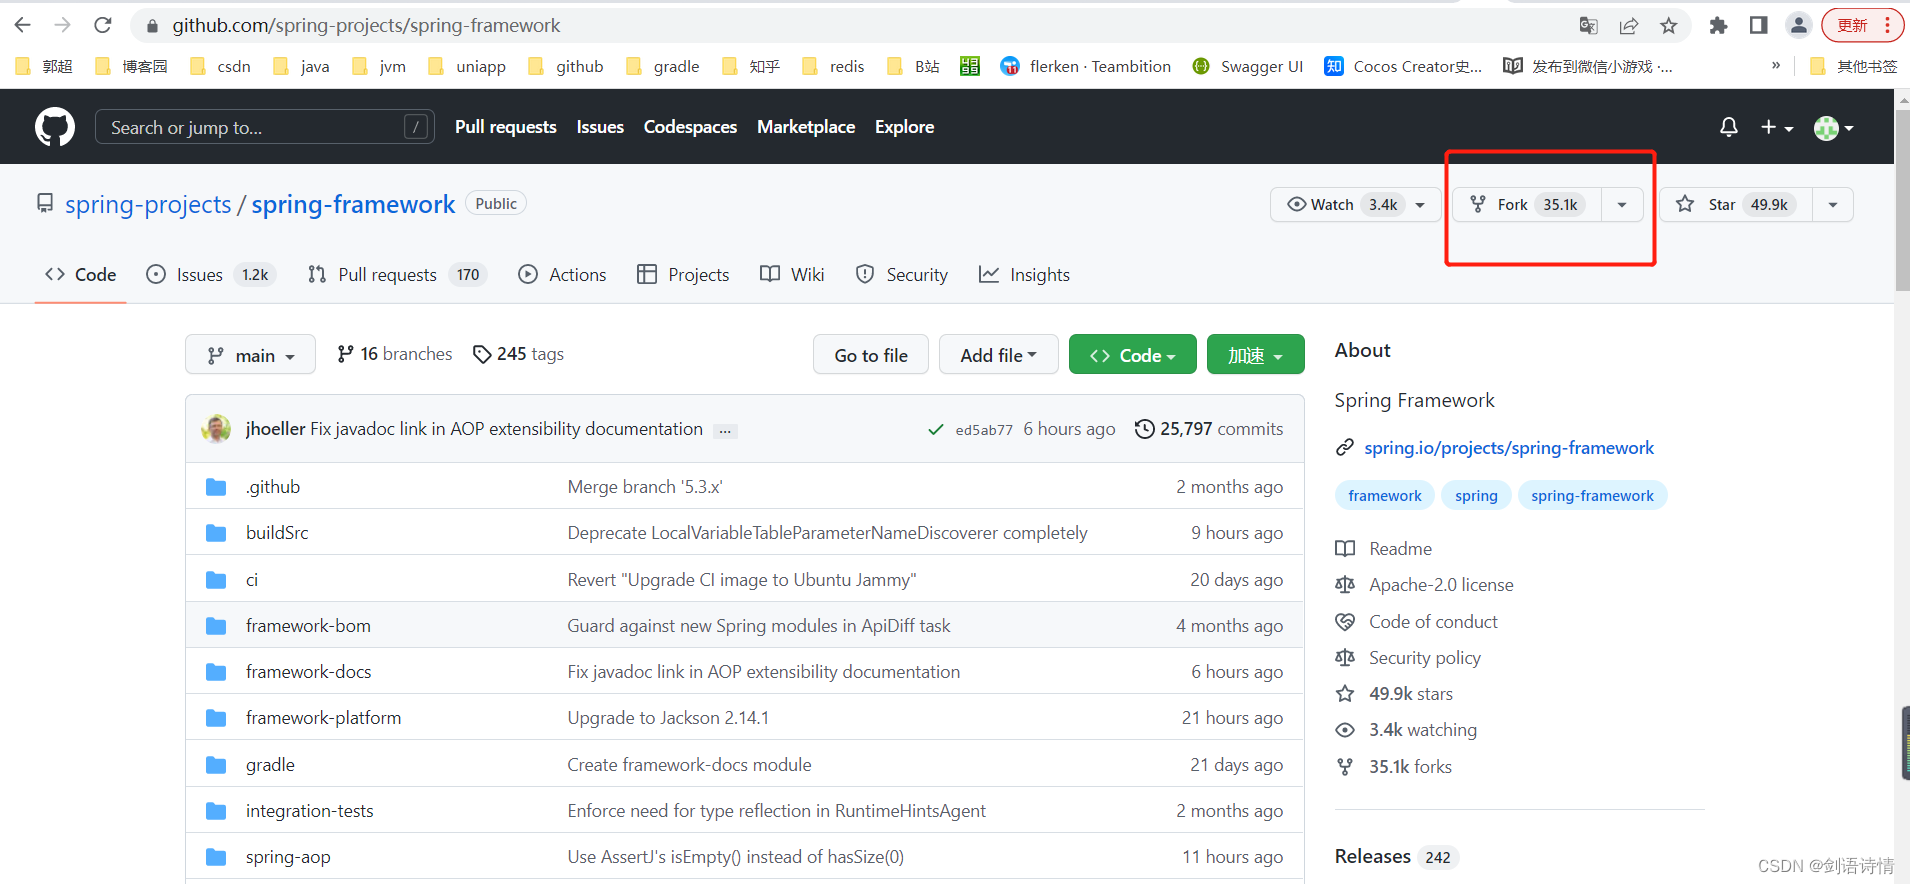Open browser extensions puzzle icon
Image resolution: width=1910 pixels, height=884 pixels.
(1718, 26)
